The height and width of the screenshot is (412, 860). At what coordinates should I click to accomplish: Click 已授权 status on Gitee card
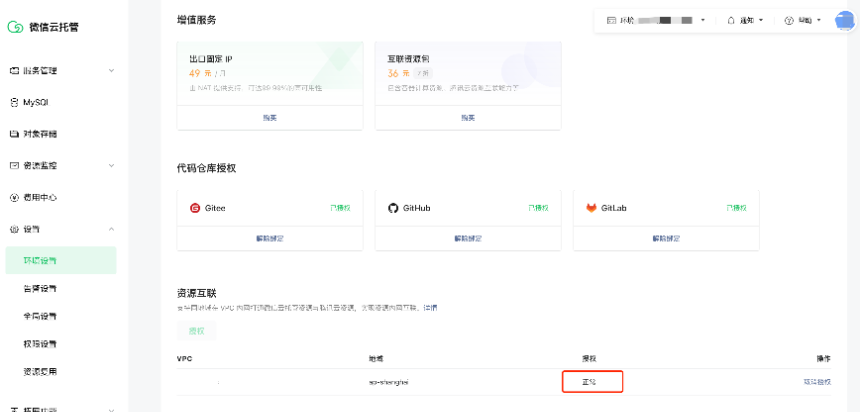340,208
